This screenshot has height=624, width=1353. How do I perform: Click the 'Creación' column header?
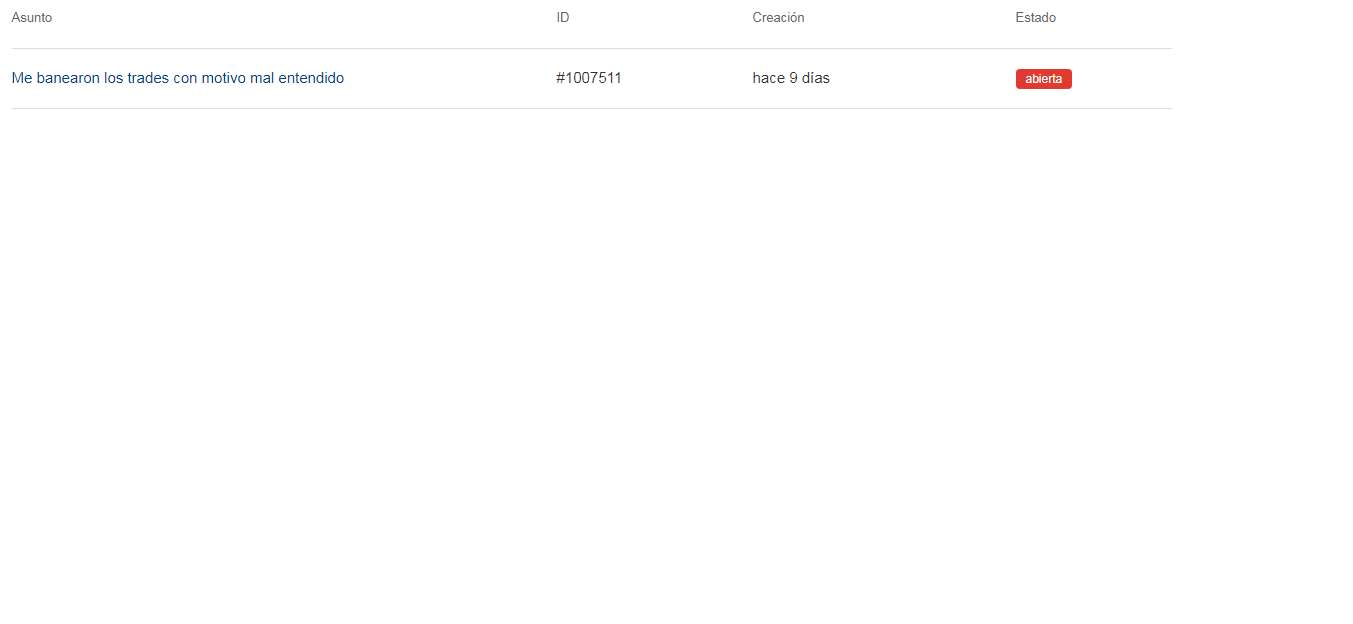(x=778, y=18)
